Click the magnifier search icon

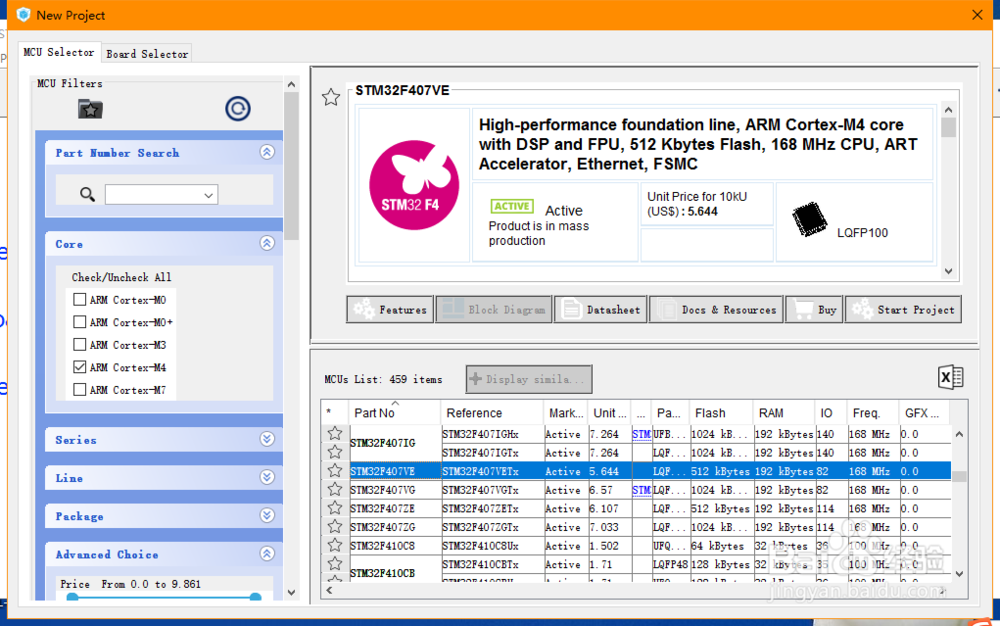87,194
